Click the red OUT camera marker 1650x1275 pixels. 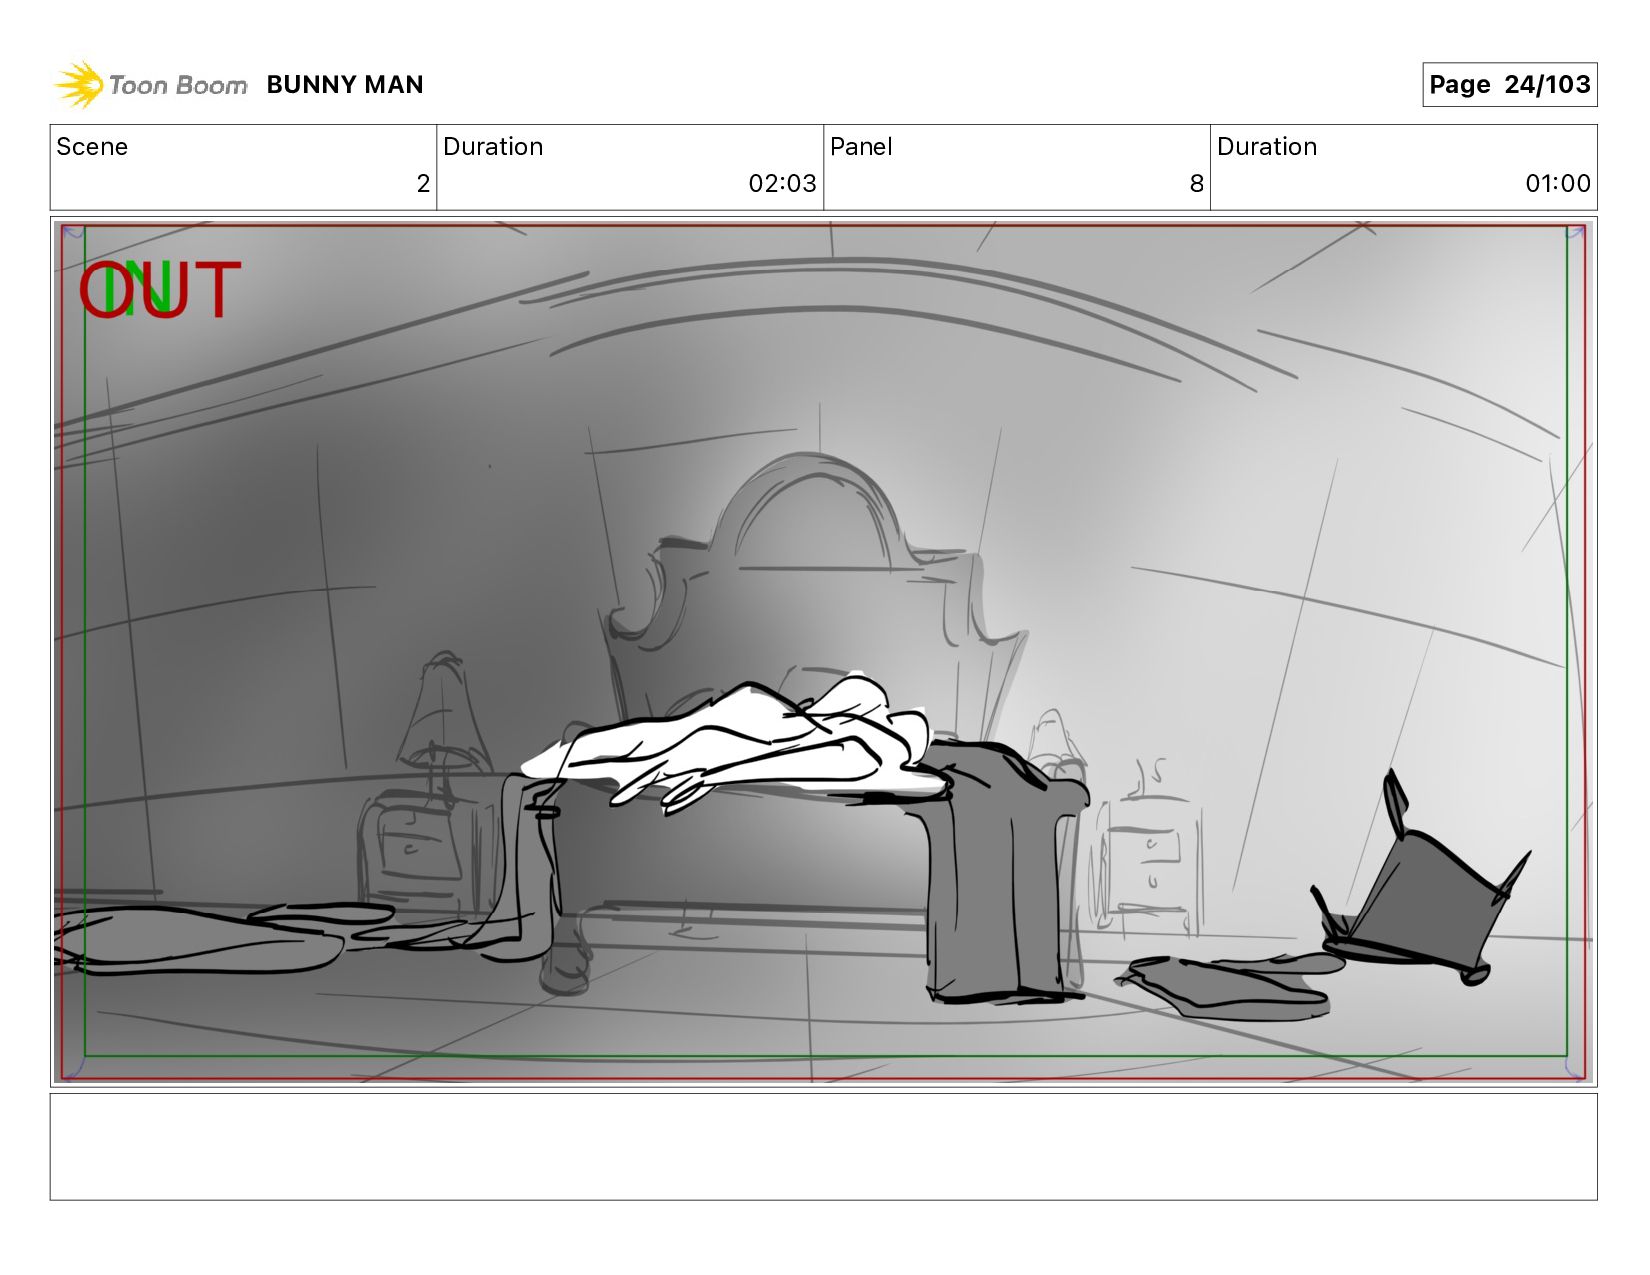[160, 290]
